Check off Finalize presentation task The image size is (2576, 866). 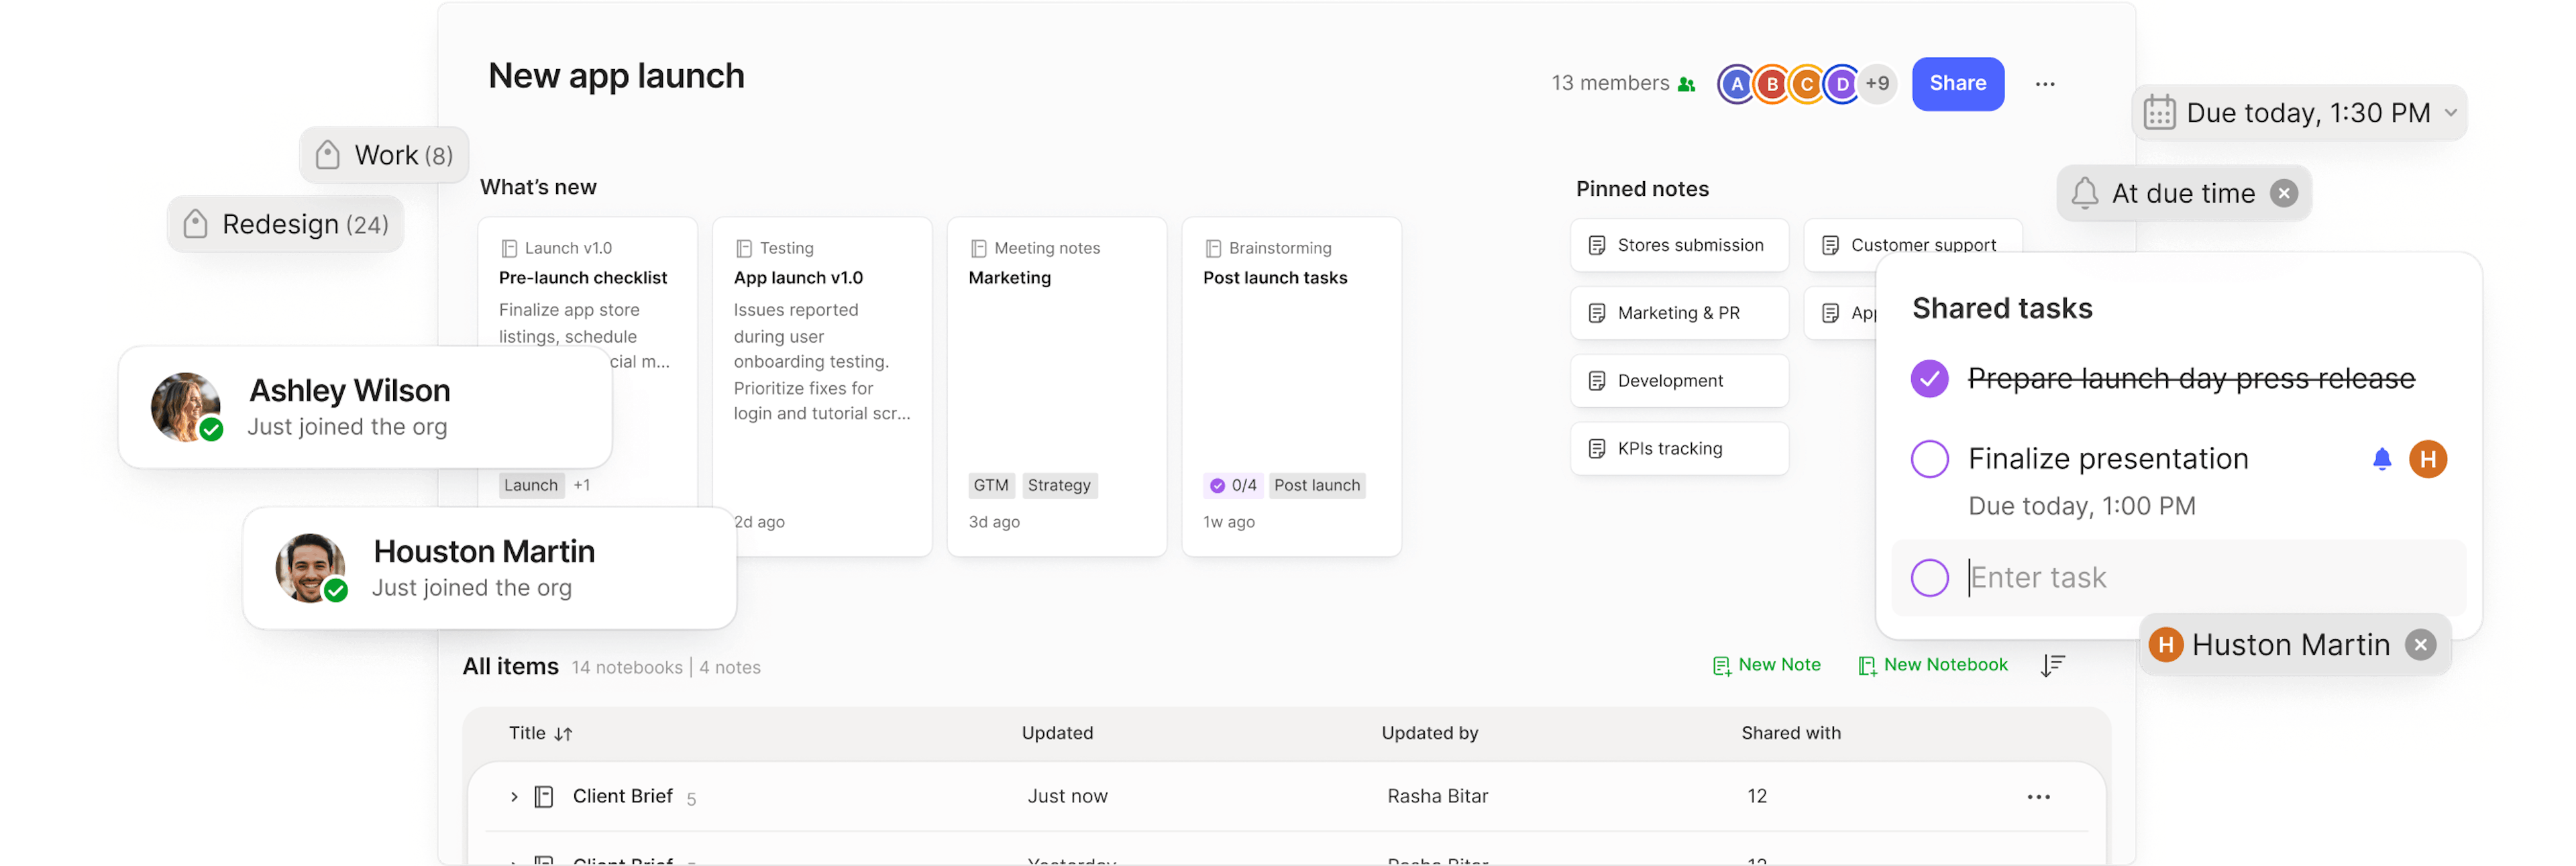point(1929,459)
